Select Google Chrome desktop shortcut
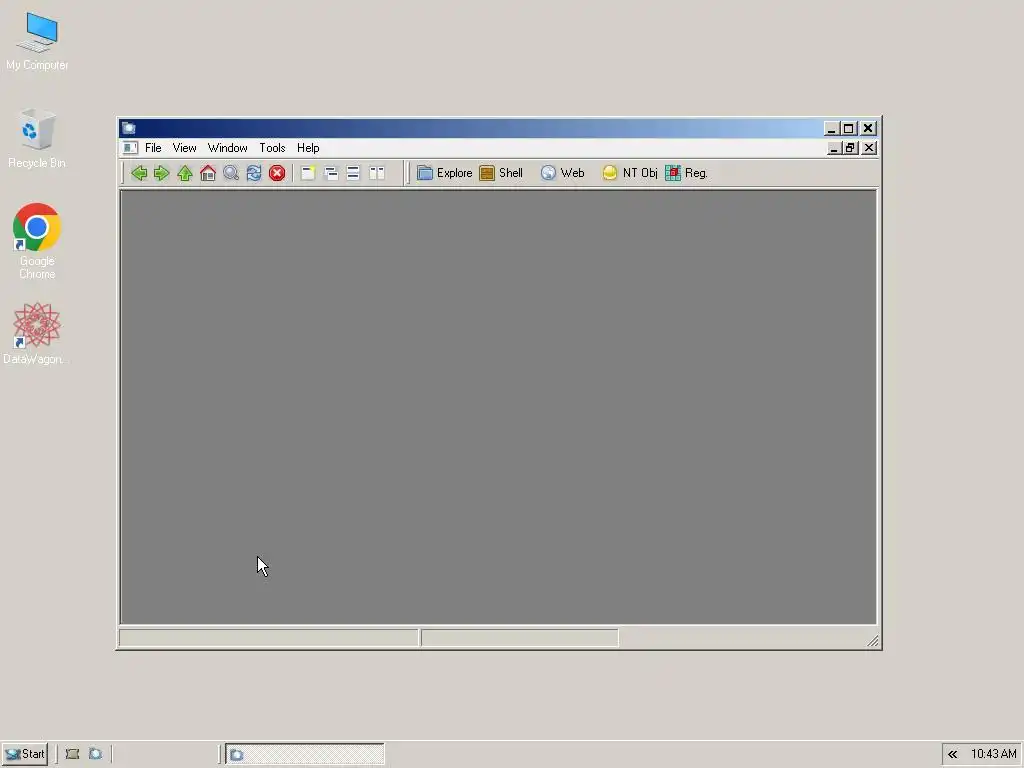Image resolution: width=1024 pixels, height=768 pixels. click(37, 241)
